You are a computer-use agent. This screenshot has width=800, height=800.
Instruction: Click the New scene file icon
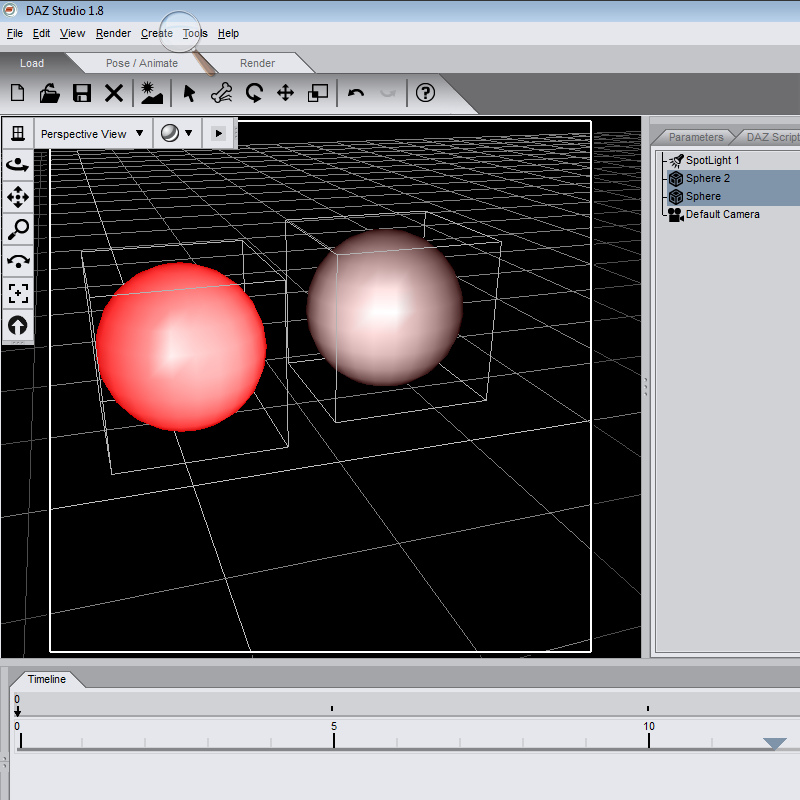click(18, 93)
